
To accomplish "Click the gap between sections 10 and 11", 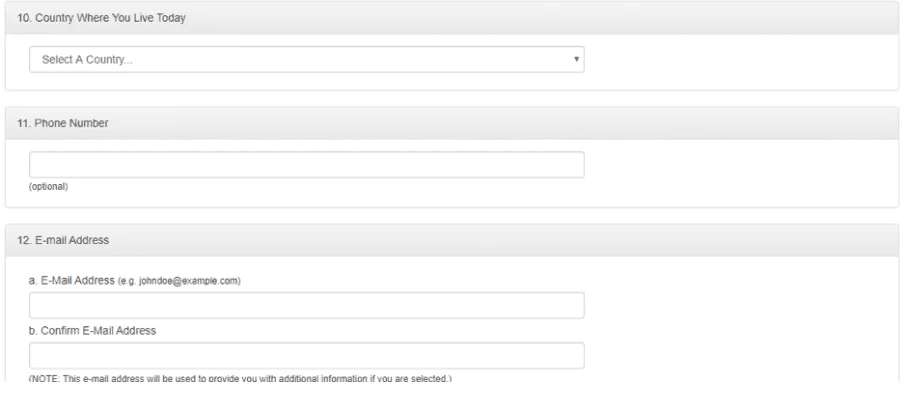I will coord(452,99).
